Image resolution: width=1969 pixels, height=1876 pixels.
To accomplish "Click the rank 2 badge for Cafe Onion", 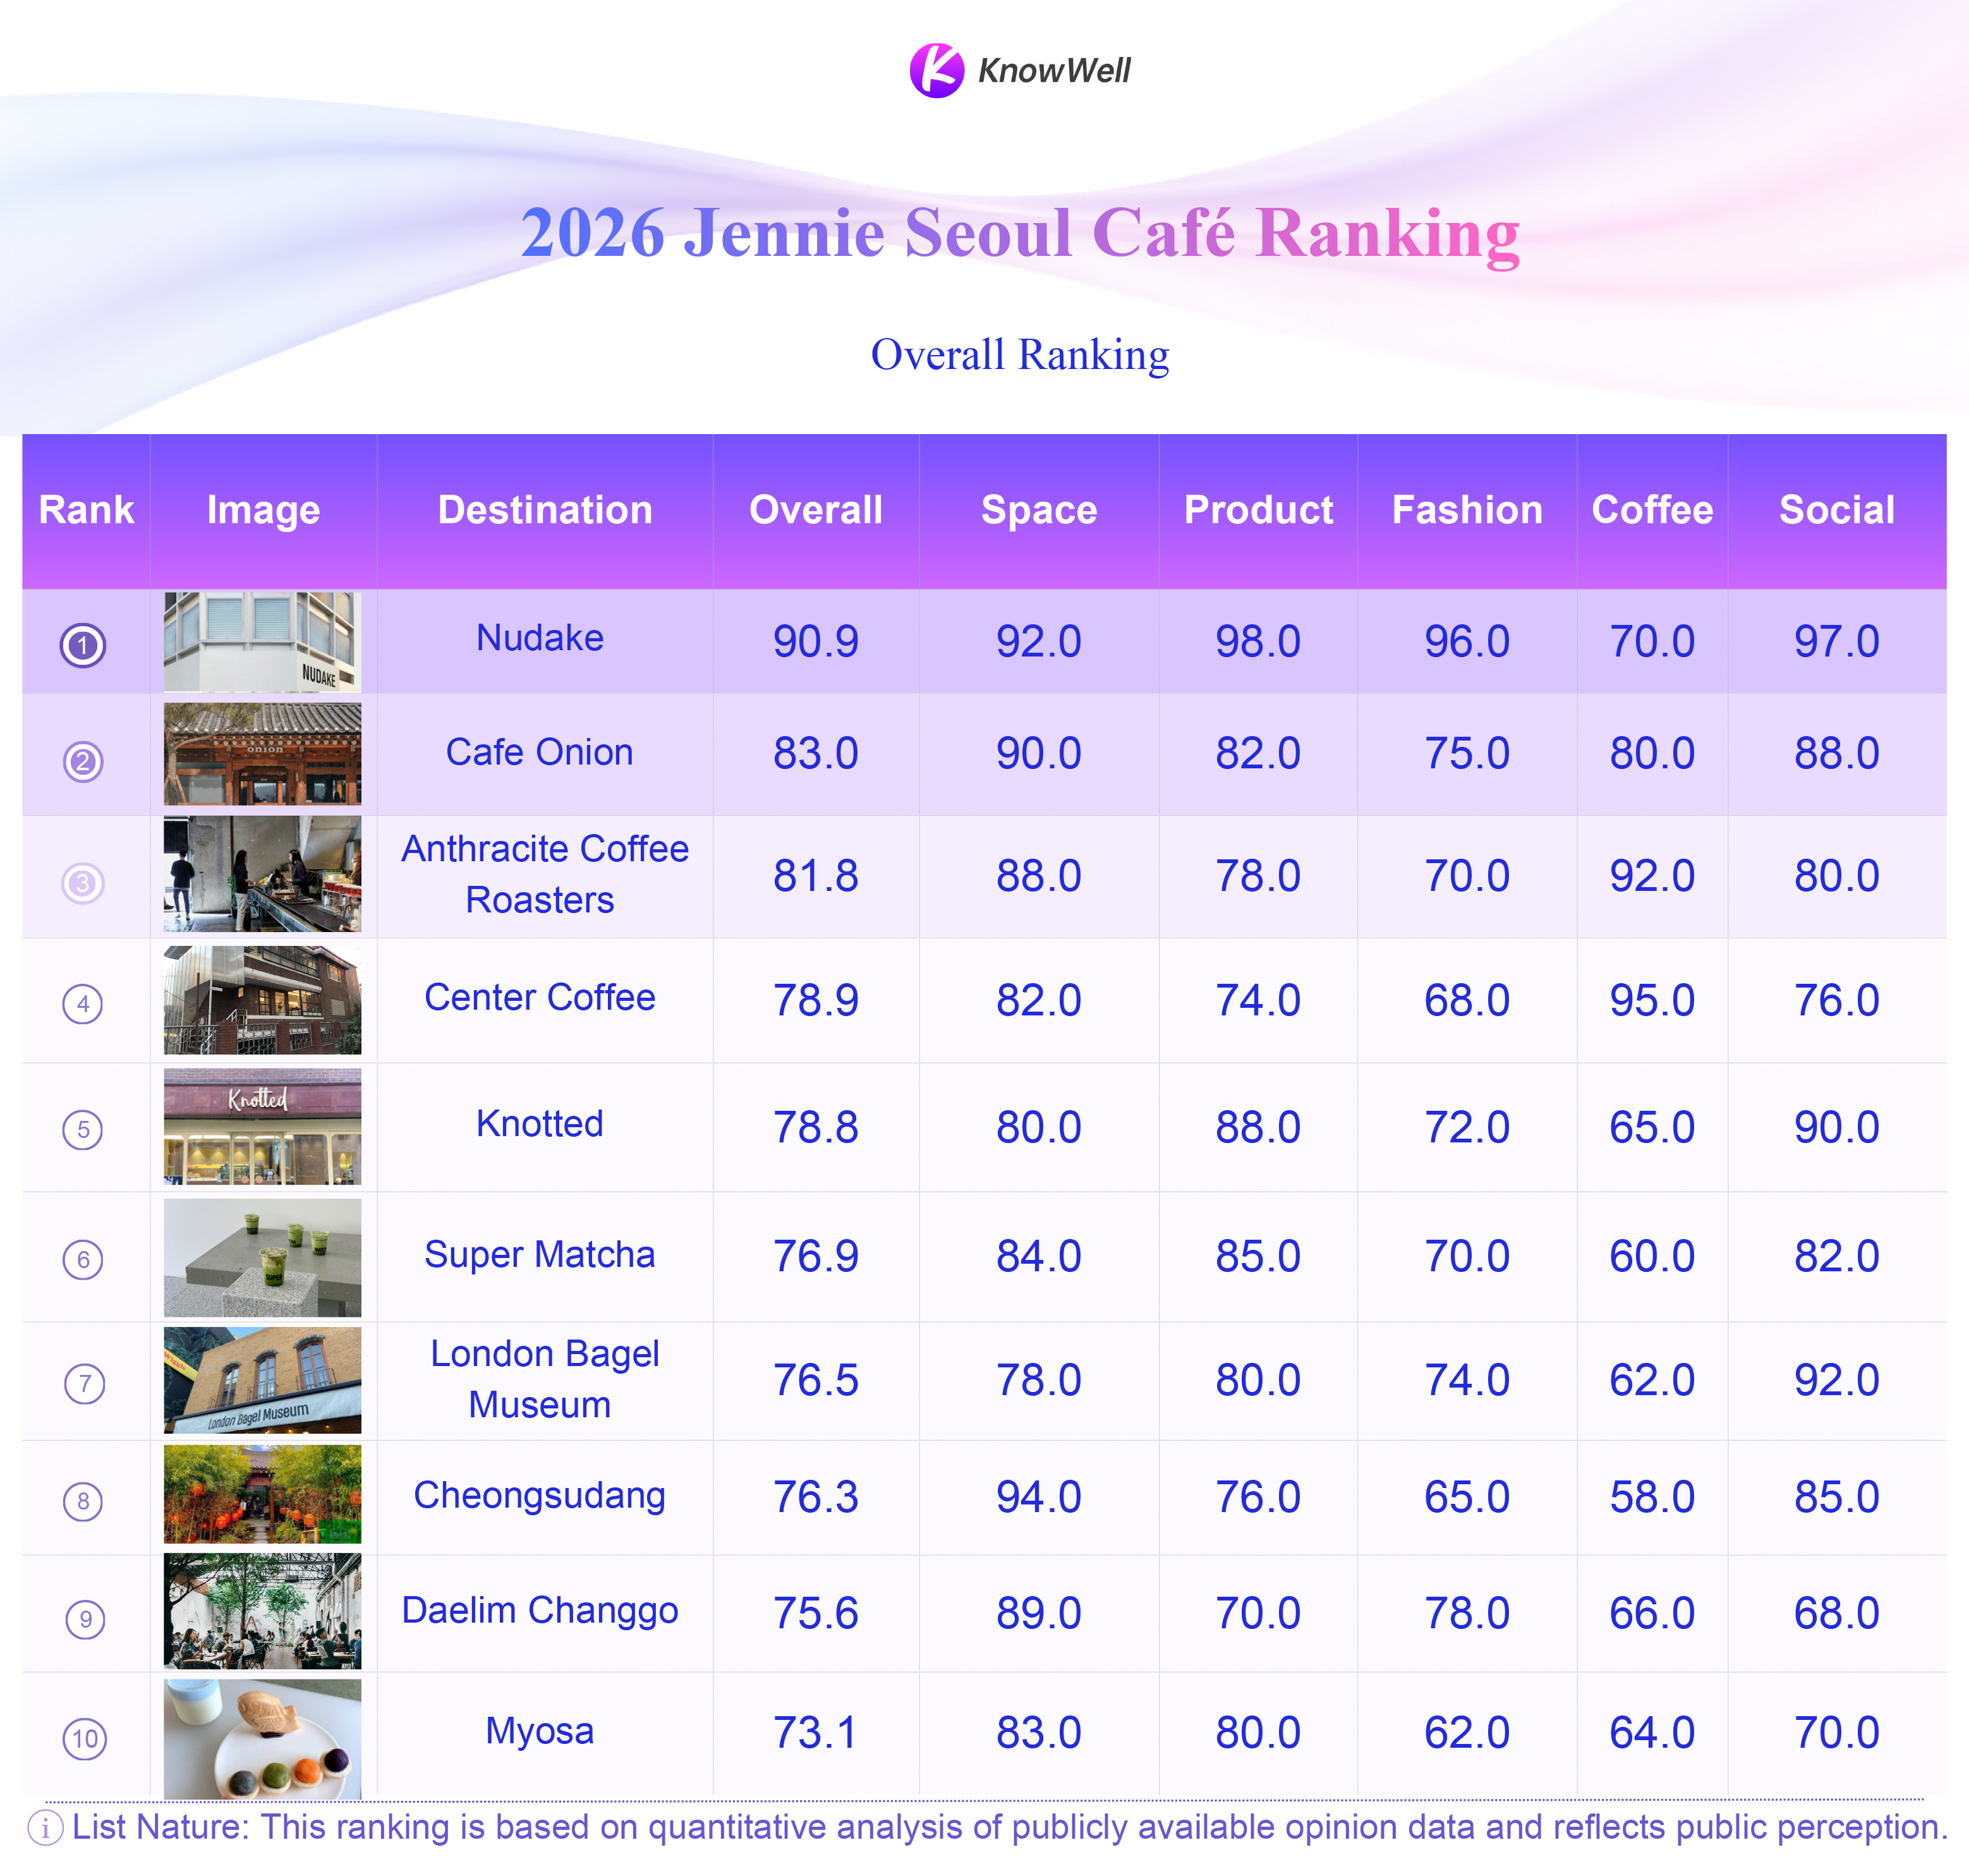I will [83, 762].
